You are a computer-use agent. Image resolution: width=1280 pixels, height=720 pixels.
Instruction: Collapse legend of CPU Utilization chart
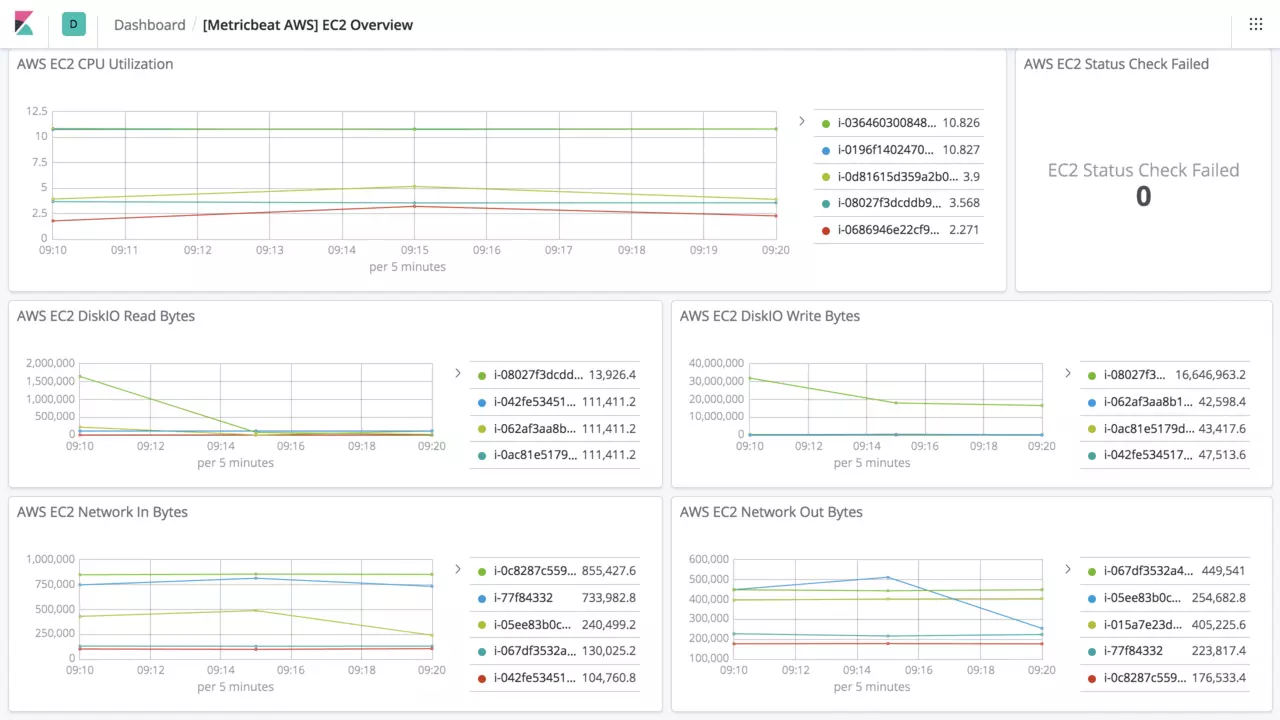click(x=801, y=121)
